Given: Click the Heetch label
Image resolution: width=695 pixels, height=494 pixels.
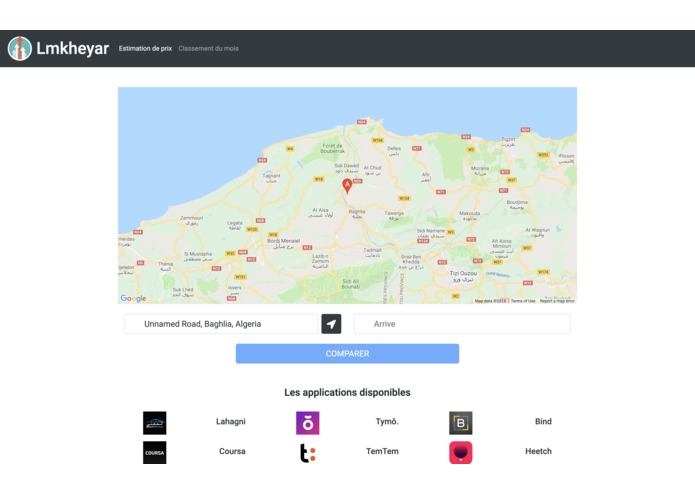Looking at the screenshot, I should 538,451.
